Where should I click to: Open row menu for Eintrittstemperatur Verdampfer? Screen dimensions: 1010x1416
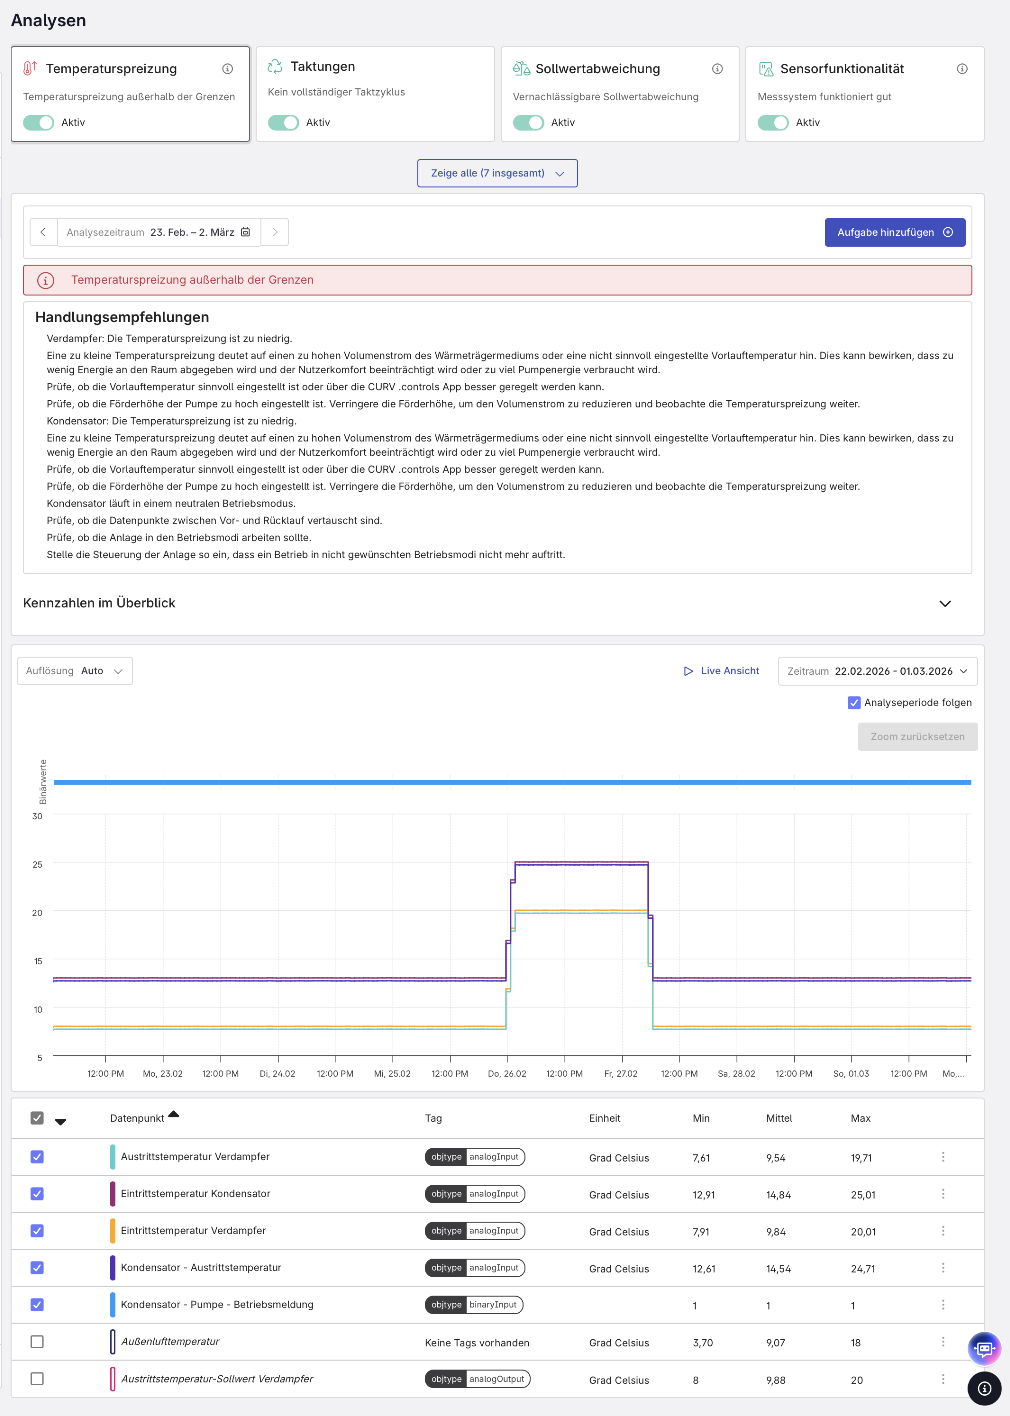click(943, 1231)
